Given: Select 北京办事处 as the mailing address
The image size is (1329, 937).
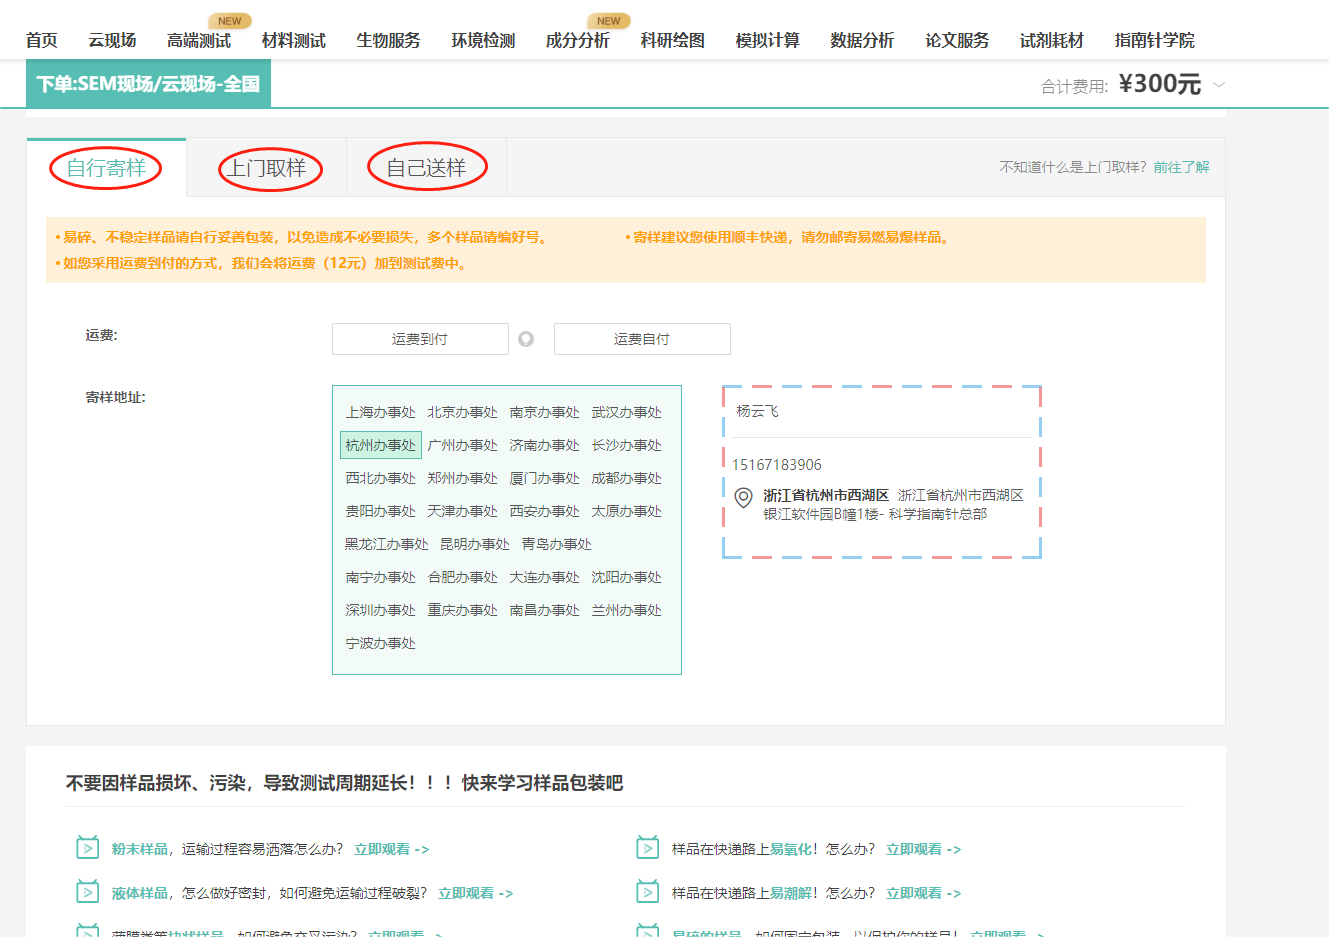Looking at the screenshot, I should [463, 411].
